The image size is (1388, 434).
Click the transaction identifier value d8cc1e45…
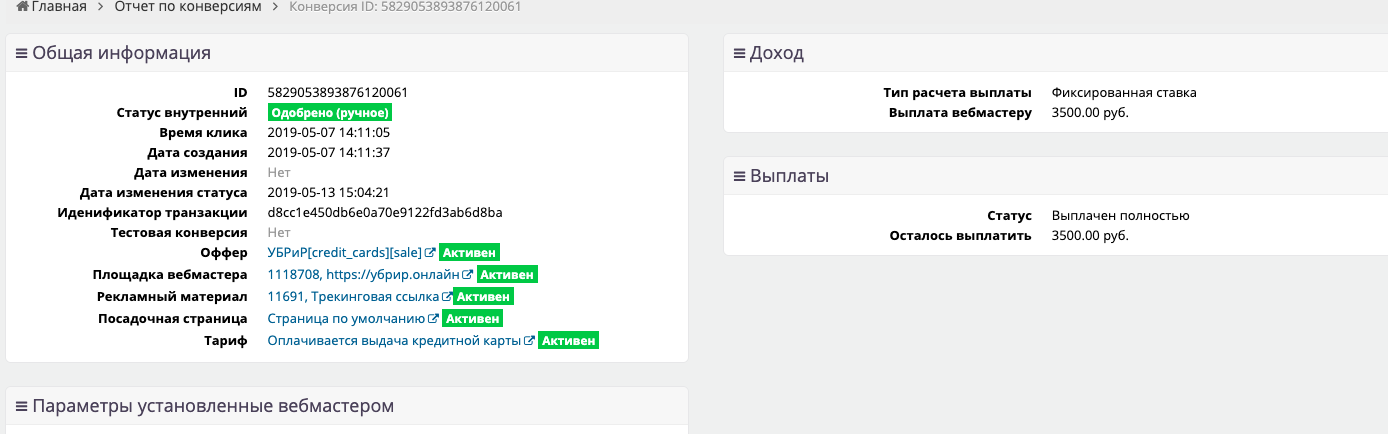385,212
